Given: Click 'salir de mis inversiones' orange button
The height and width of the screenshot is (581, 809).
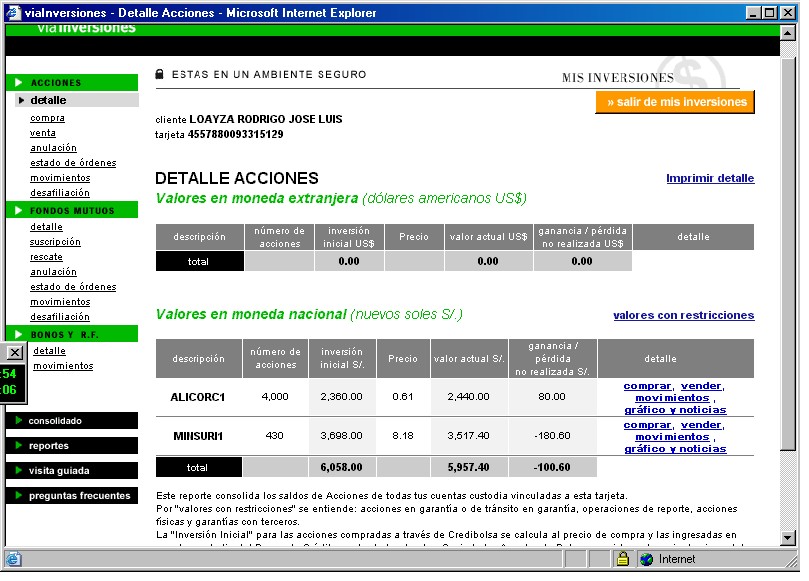Looking at the screenshot, I should [x=675, y=102].
